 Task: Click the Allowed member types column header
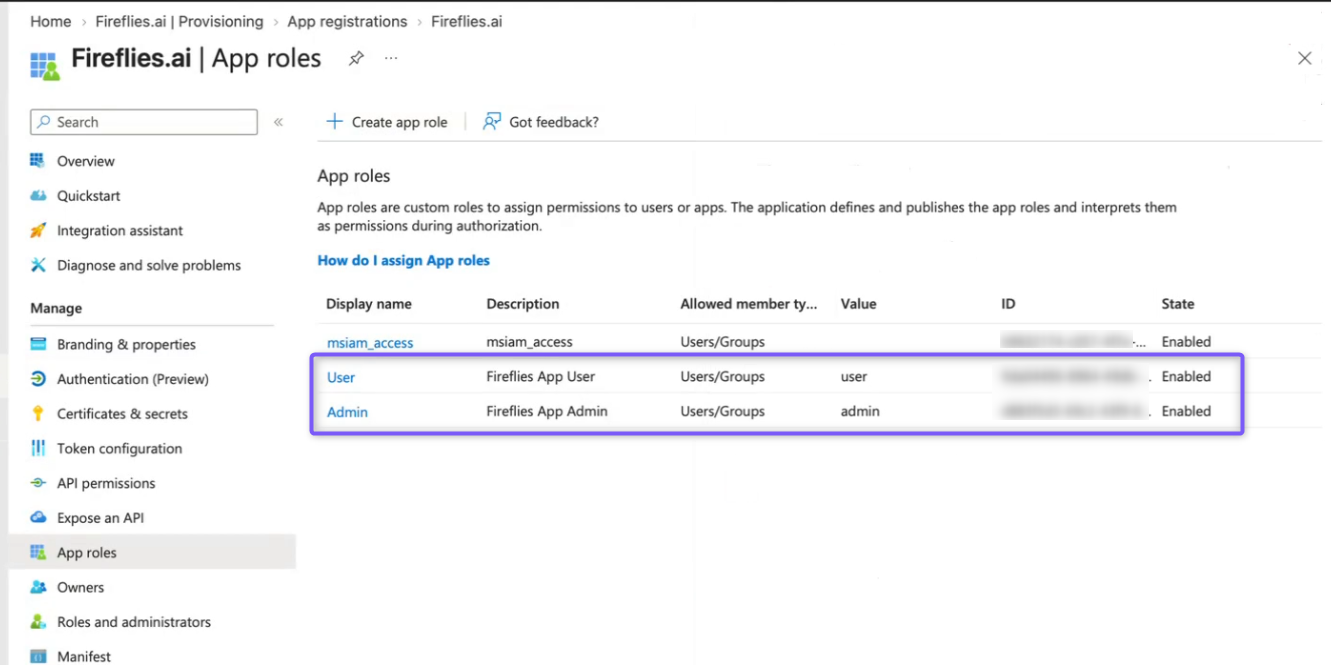[749, 304]
